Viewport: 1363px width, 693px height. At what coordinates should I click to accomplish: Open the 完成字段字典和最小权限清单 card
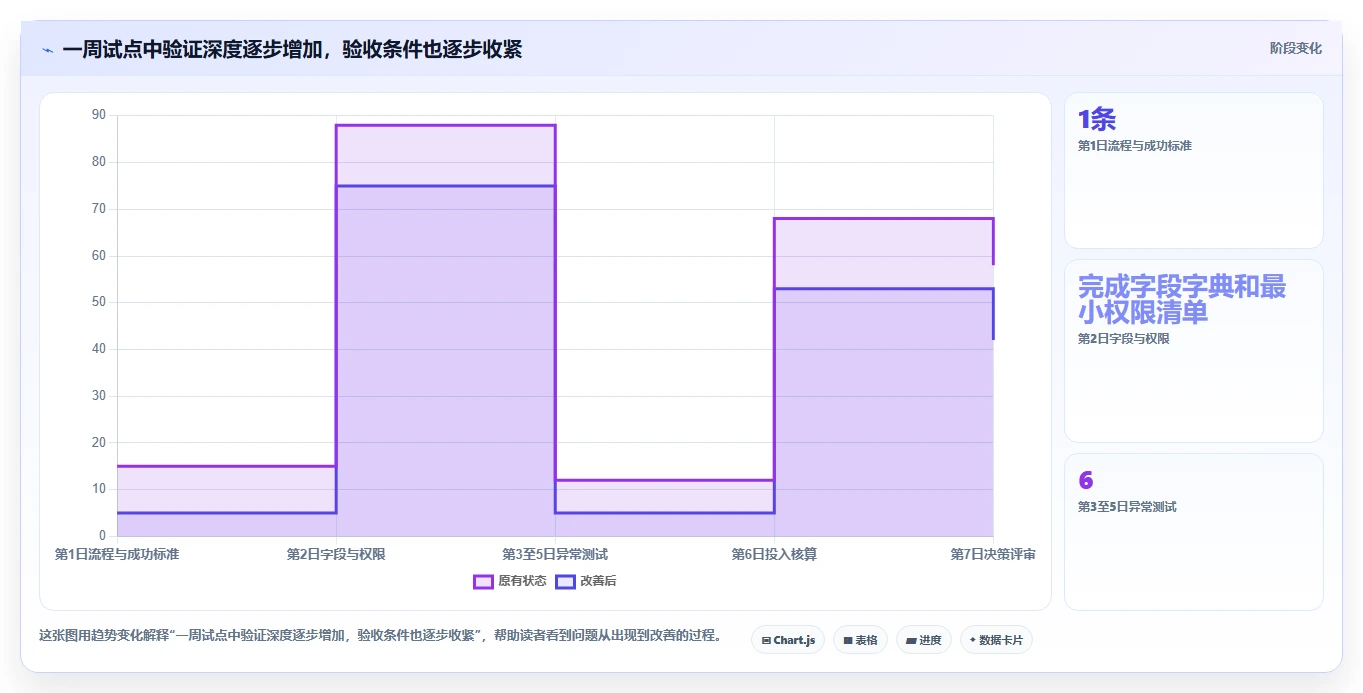click(1194, 351)
